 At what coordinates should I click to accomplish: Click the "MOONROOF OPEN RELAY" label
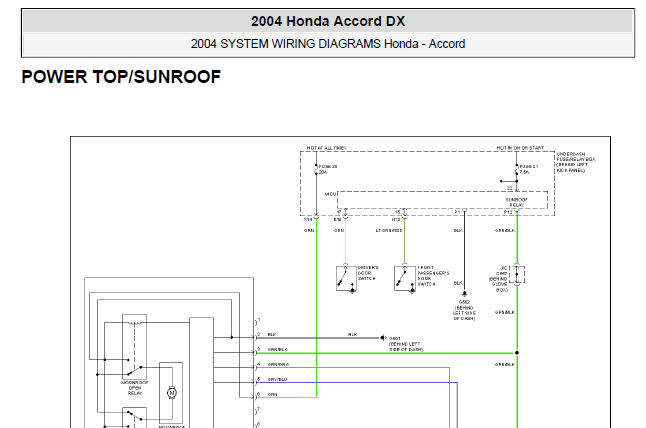135,388
